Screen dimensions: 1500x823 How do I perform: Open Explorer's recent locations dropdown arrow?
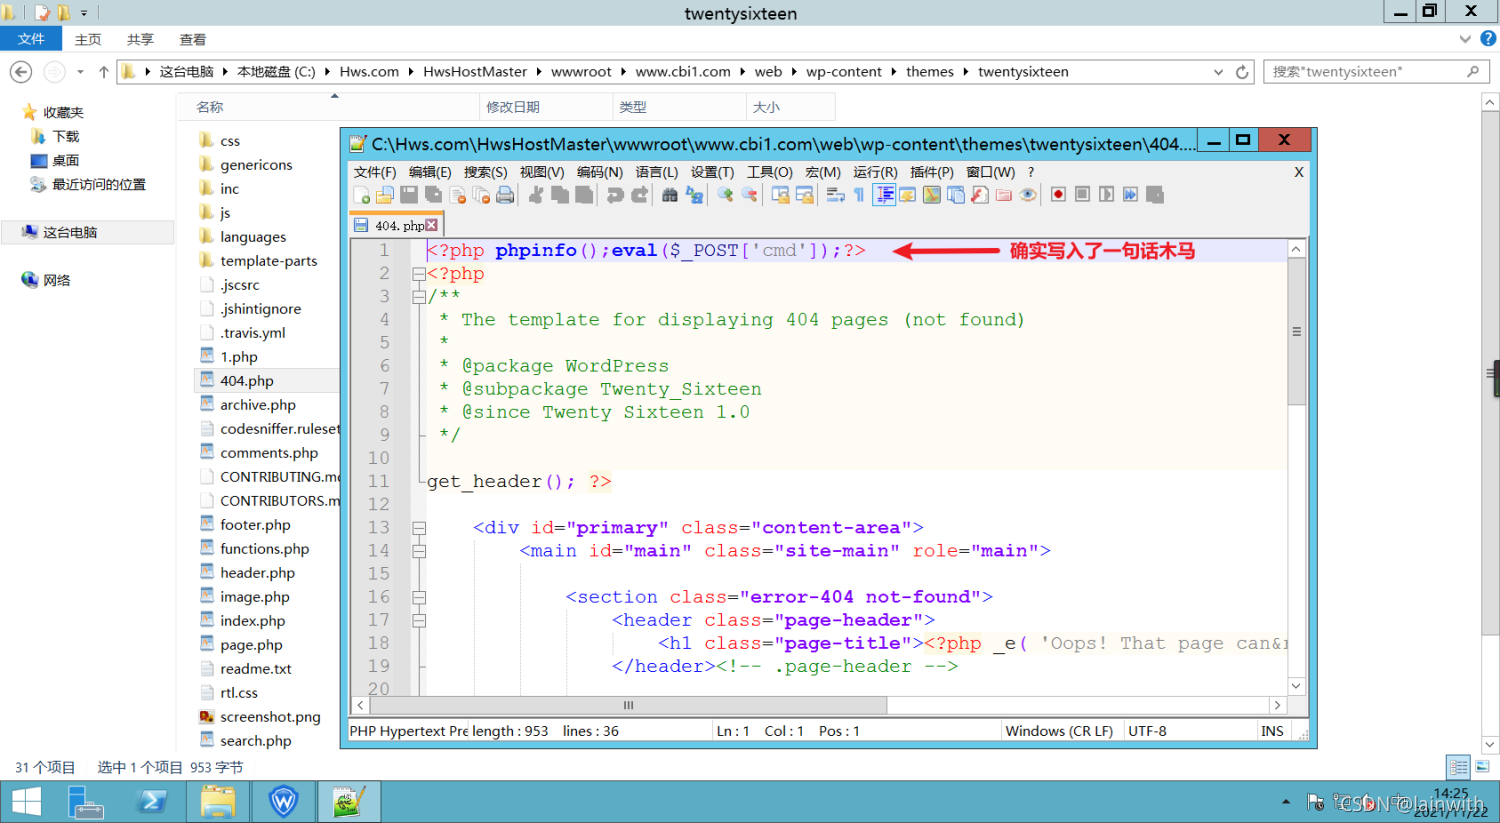(x=80, y=72)
